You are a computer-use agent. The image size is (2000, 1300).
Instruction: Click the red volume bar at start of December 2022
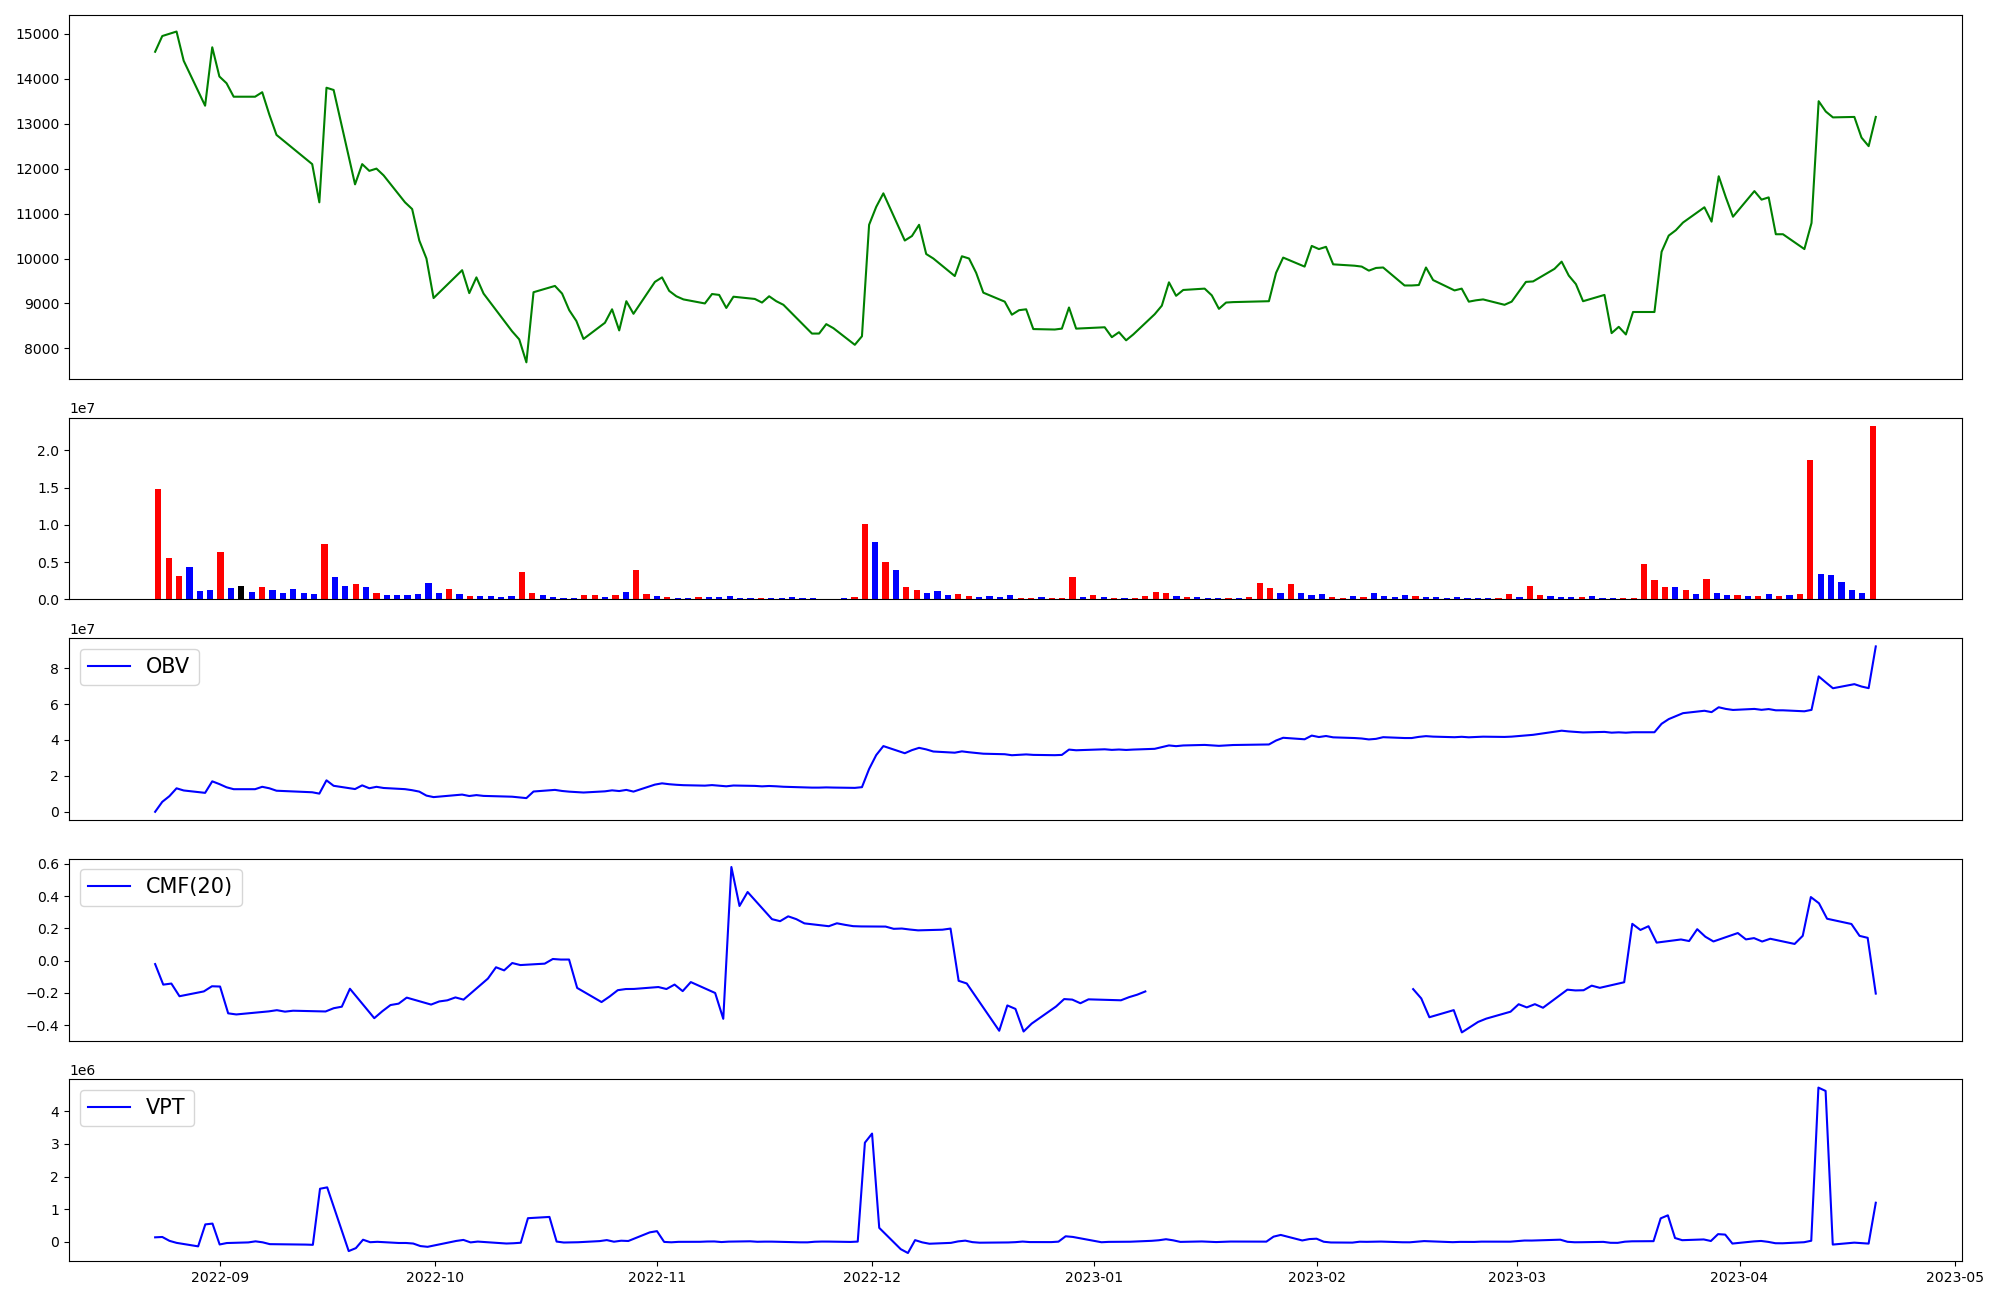[865, 561]
